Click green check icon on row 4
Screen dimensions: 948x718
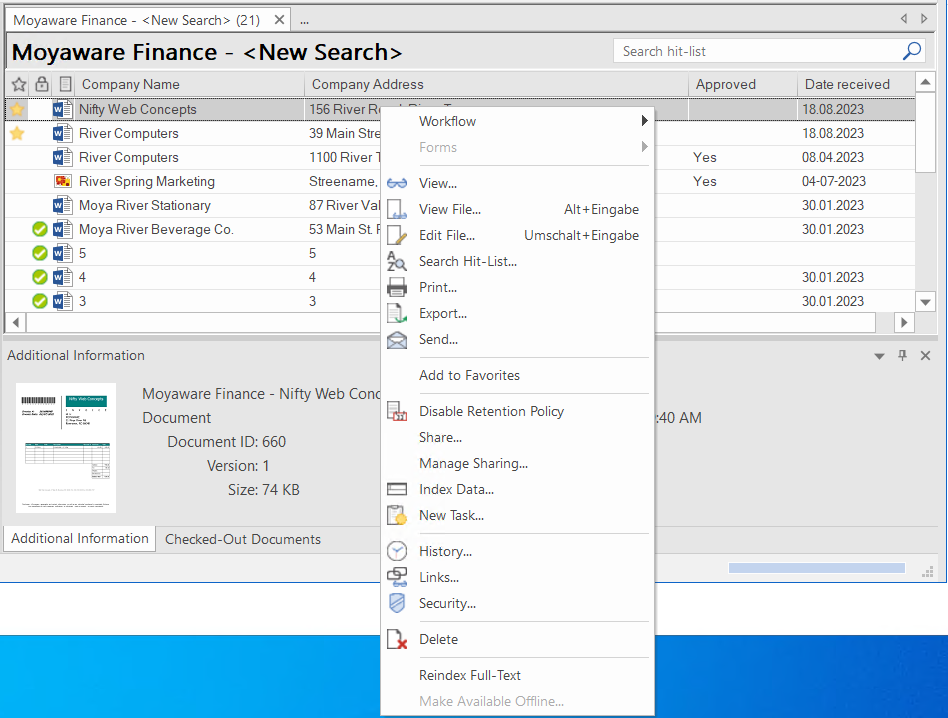39,277
